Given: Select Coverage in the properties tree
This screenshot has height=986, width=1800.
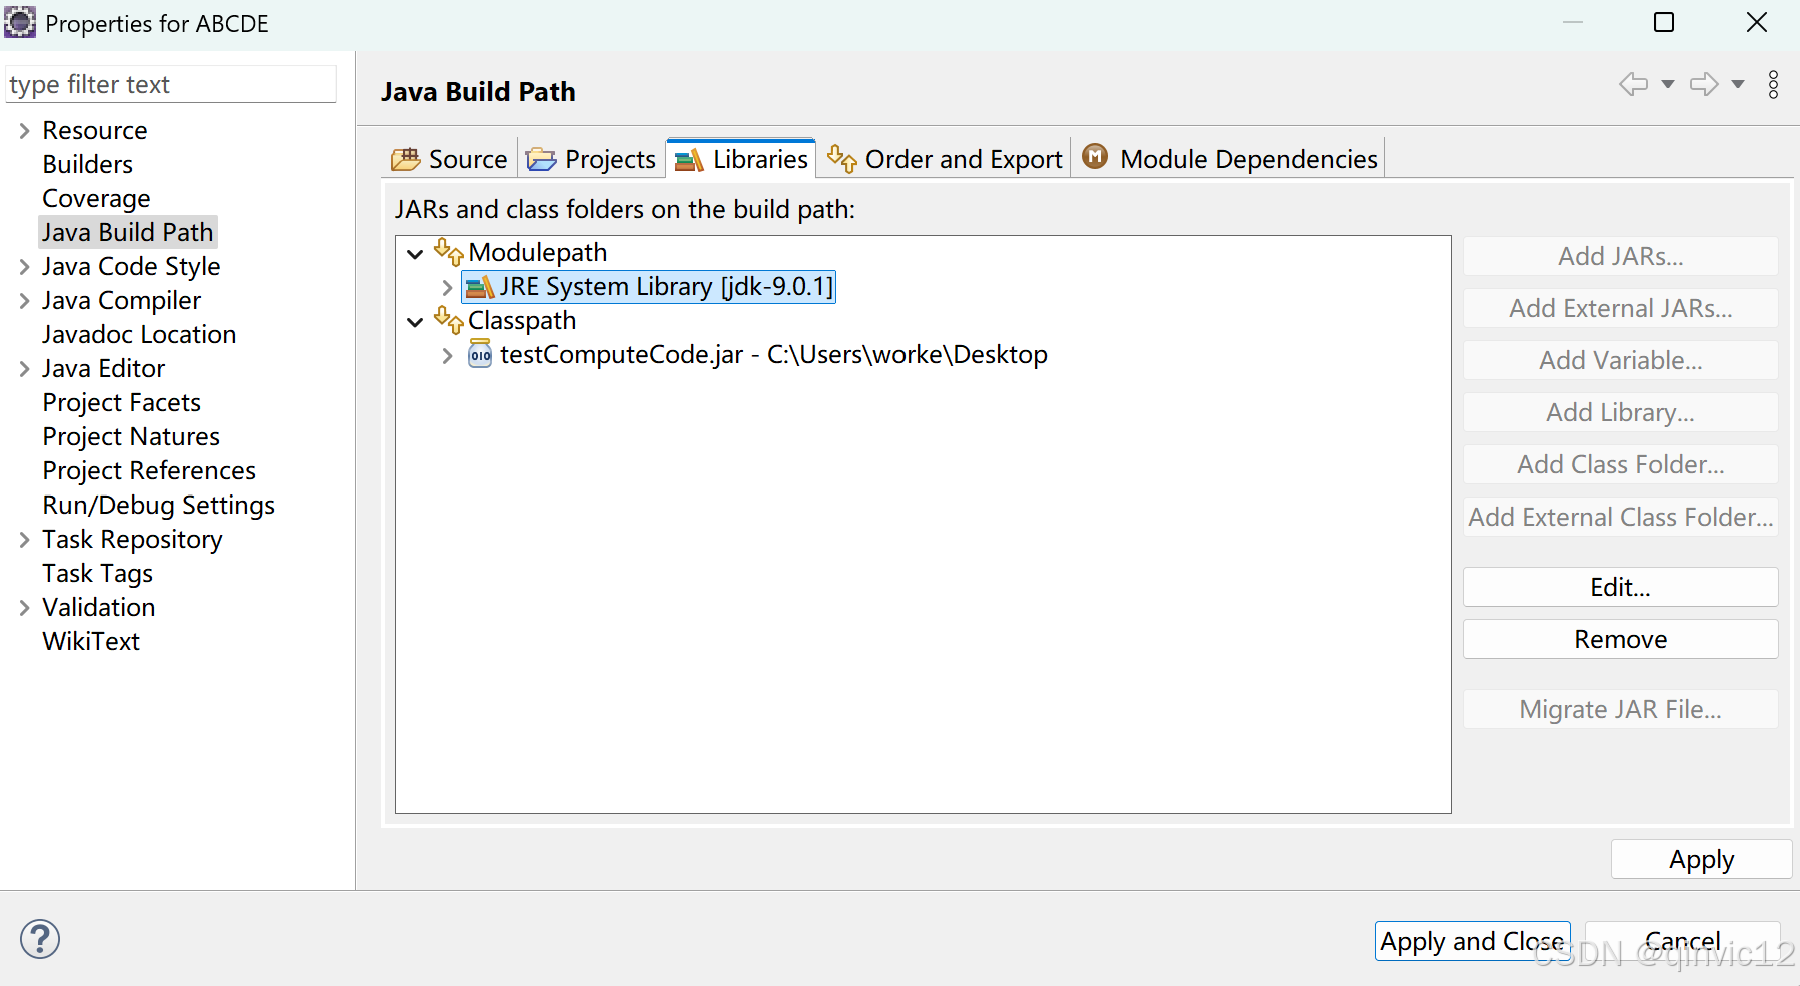Looking at the screenshot, I should pyautogui.click(x=96, y=198).
